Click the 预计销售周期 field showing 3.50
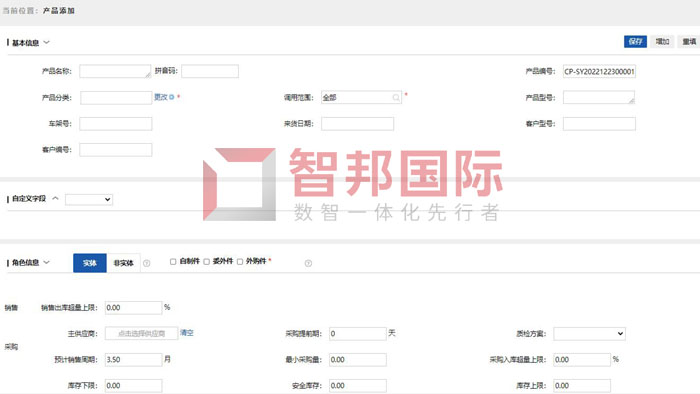This screenshot has height=394, width=700. coord(133,360)
